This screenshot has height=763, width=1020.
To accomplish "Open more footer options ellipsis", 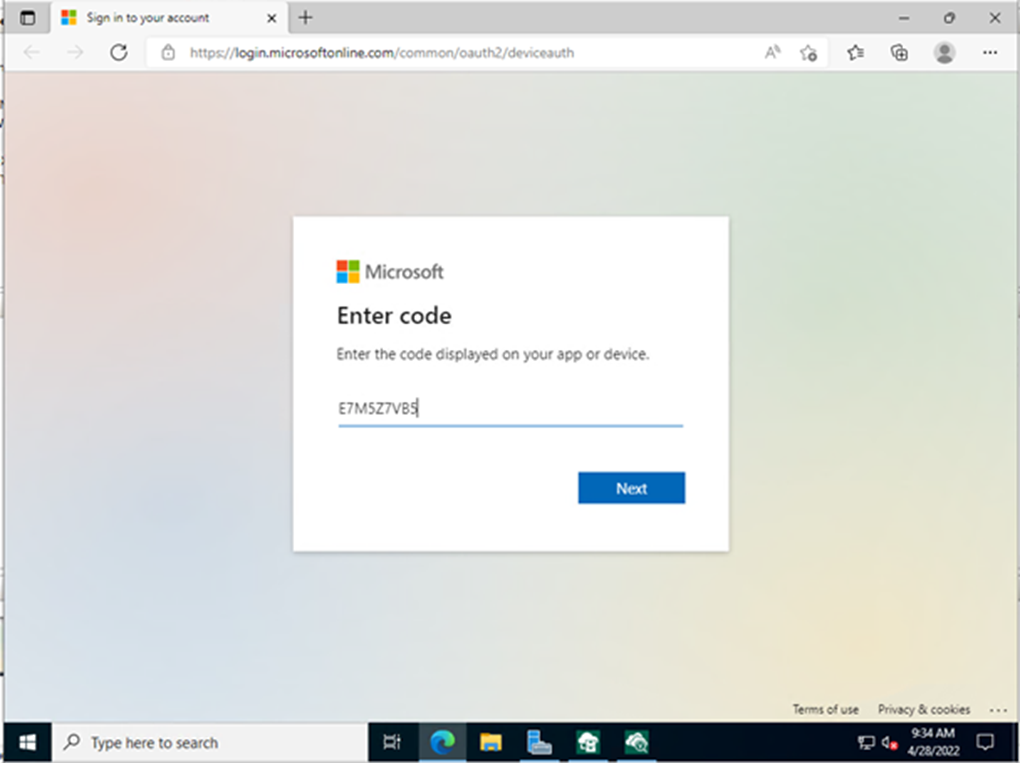I will (998, 710).
